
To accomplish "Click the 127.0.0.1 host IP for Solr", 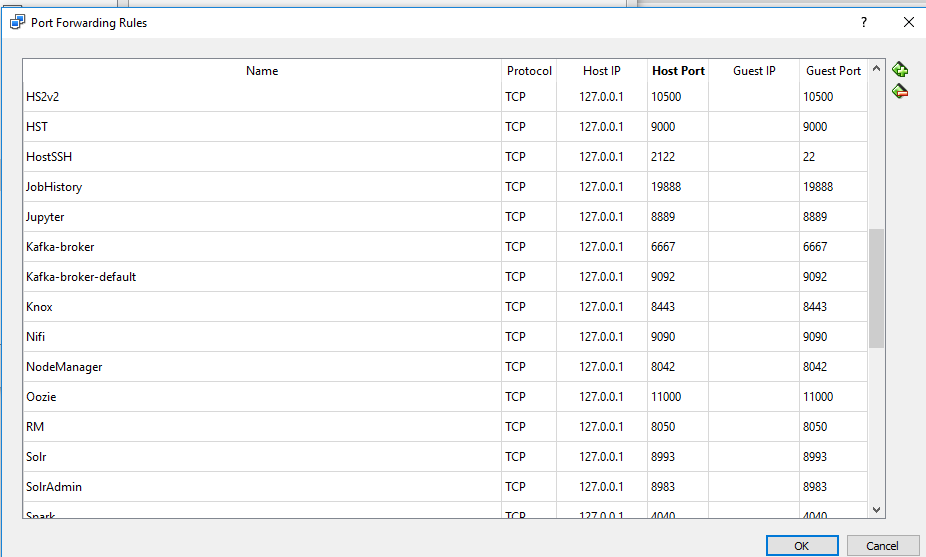I will (601, 457).
